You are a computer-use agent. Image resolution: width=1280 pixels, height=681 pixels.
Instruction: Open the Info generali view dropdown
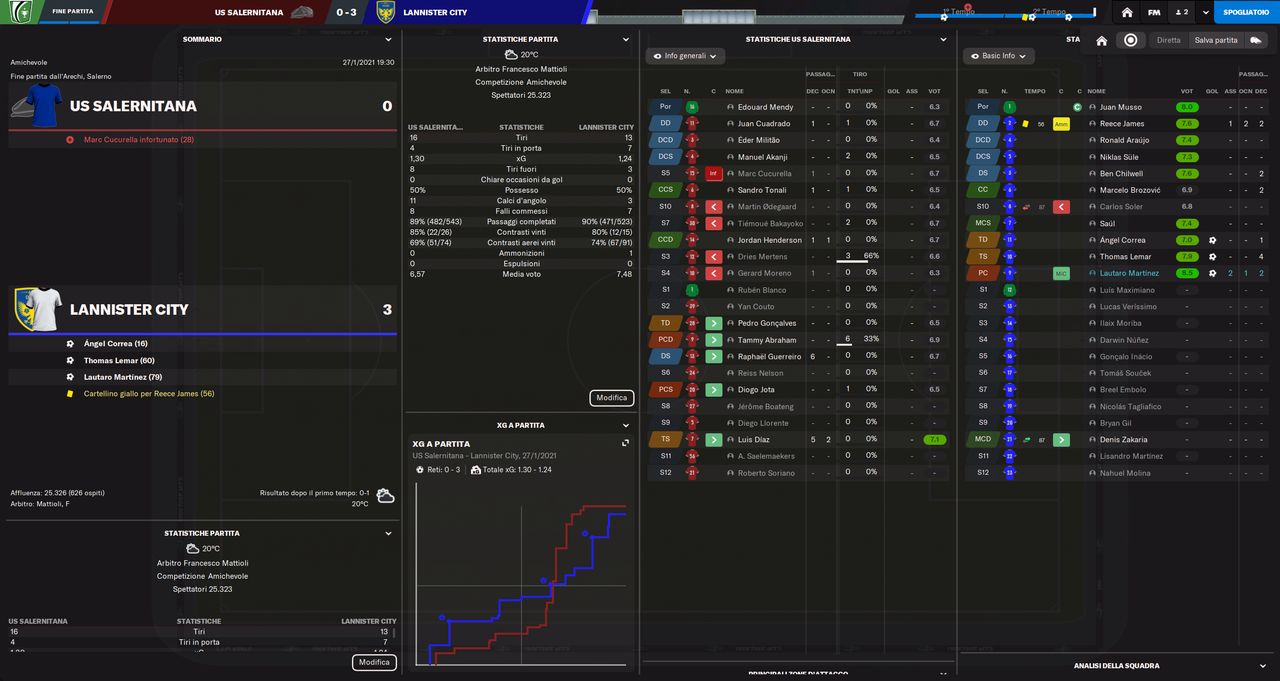685,56
